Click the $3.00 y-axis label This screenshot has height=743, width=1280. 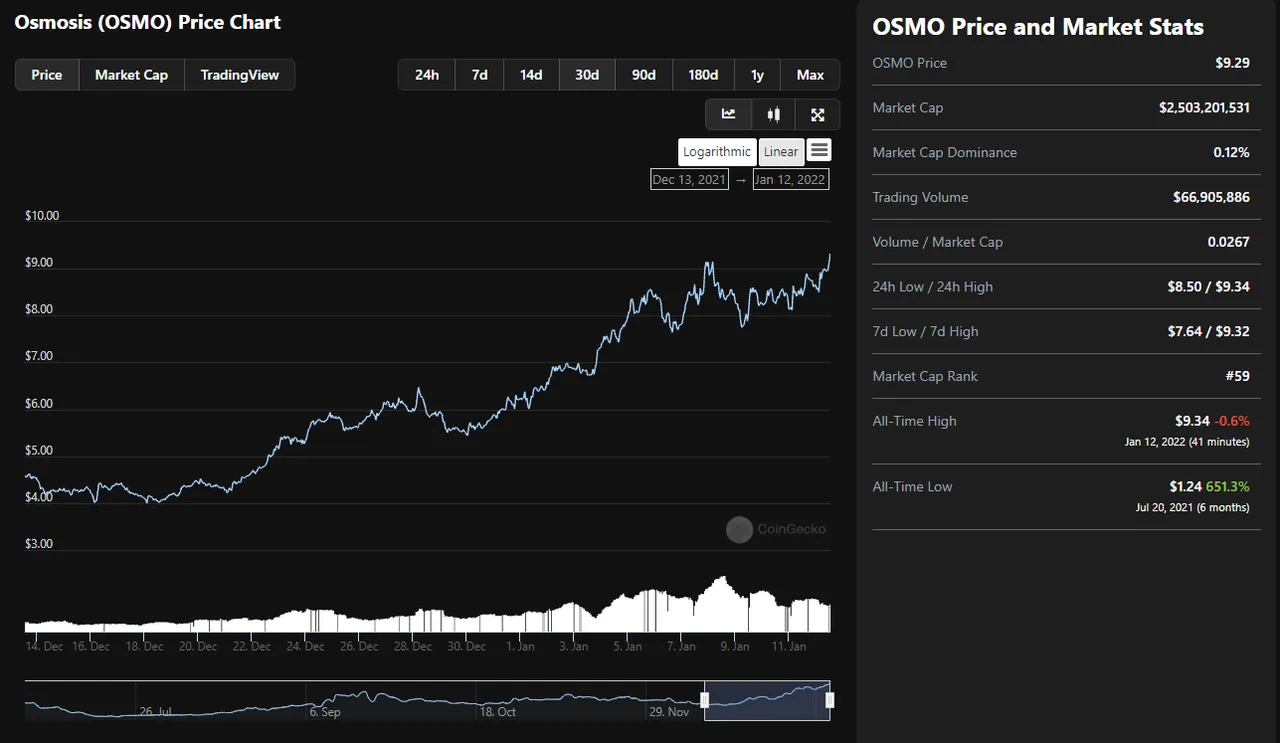[x=39, y=544]
